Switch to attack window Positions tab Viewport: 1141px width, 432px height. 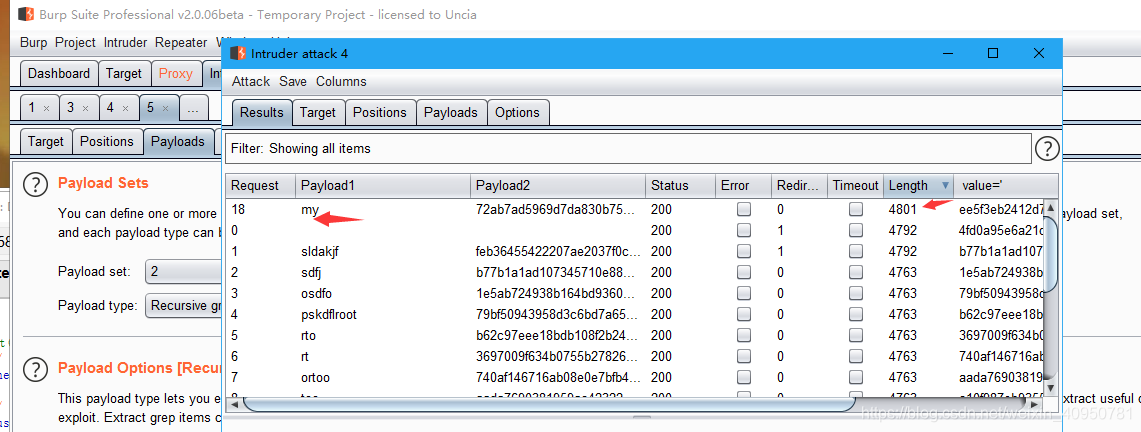[380, 113]
